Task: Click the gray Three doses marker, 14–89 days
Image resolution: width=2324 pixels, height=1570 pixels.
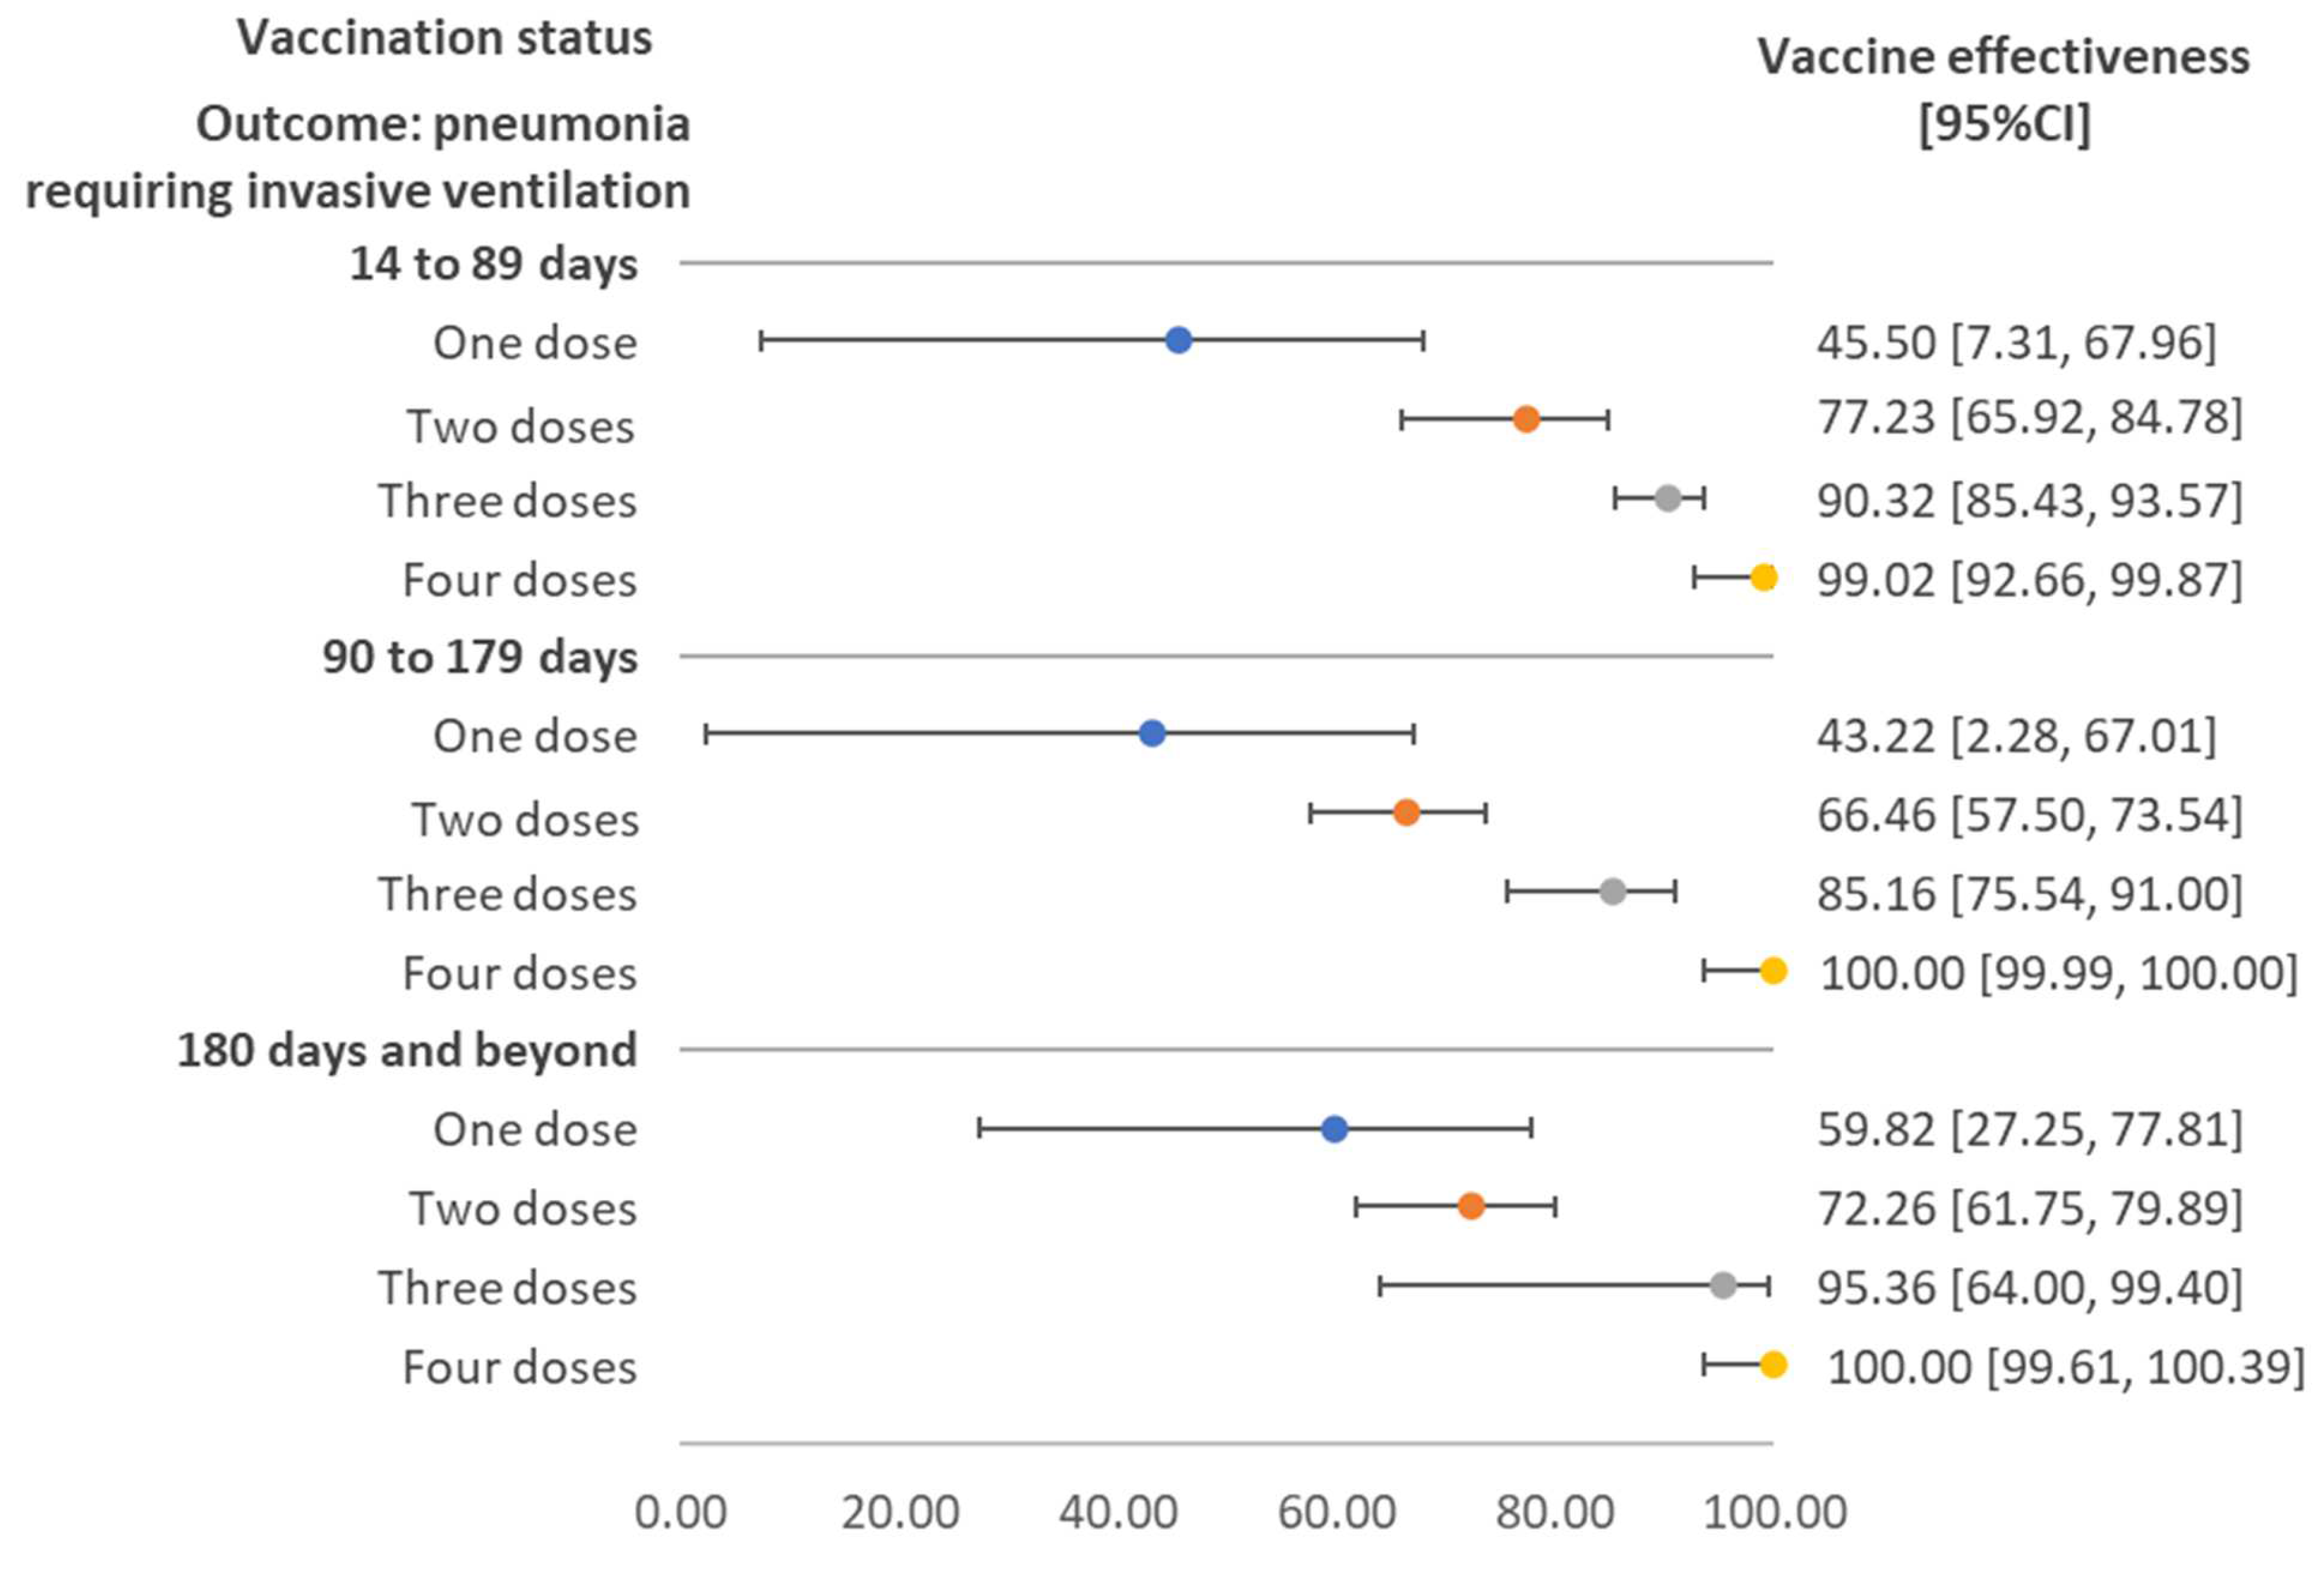Action: [1668, 498]
